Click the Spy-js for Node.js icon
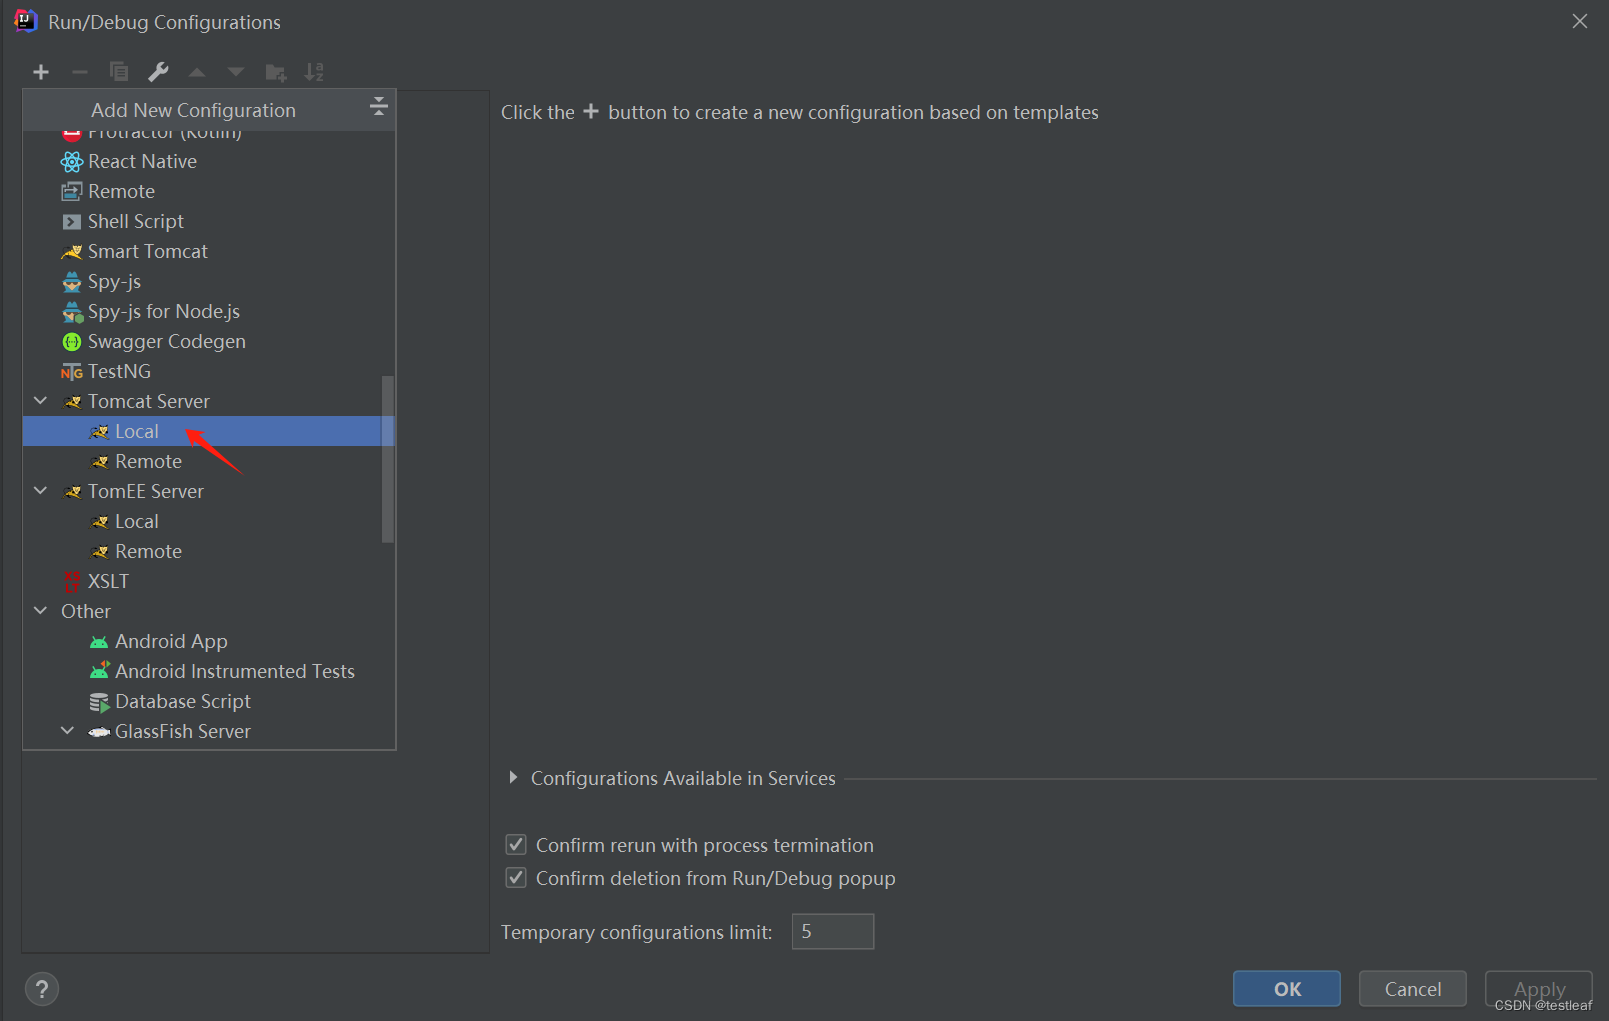The height and width of the screenshot is (1021, 1609). click(x=72, y=312)
